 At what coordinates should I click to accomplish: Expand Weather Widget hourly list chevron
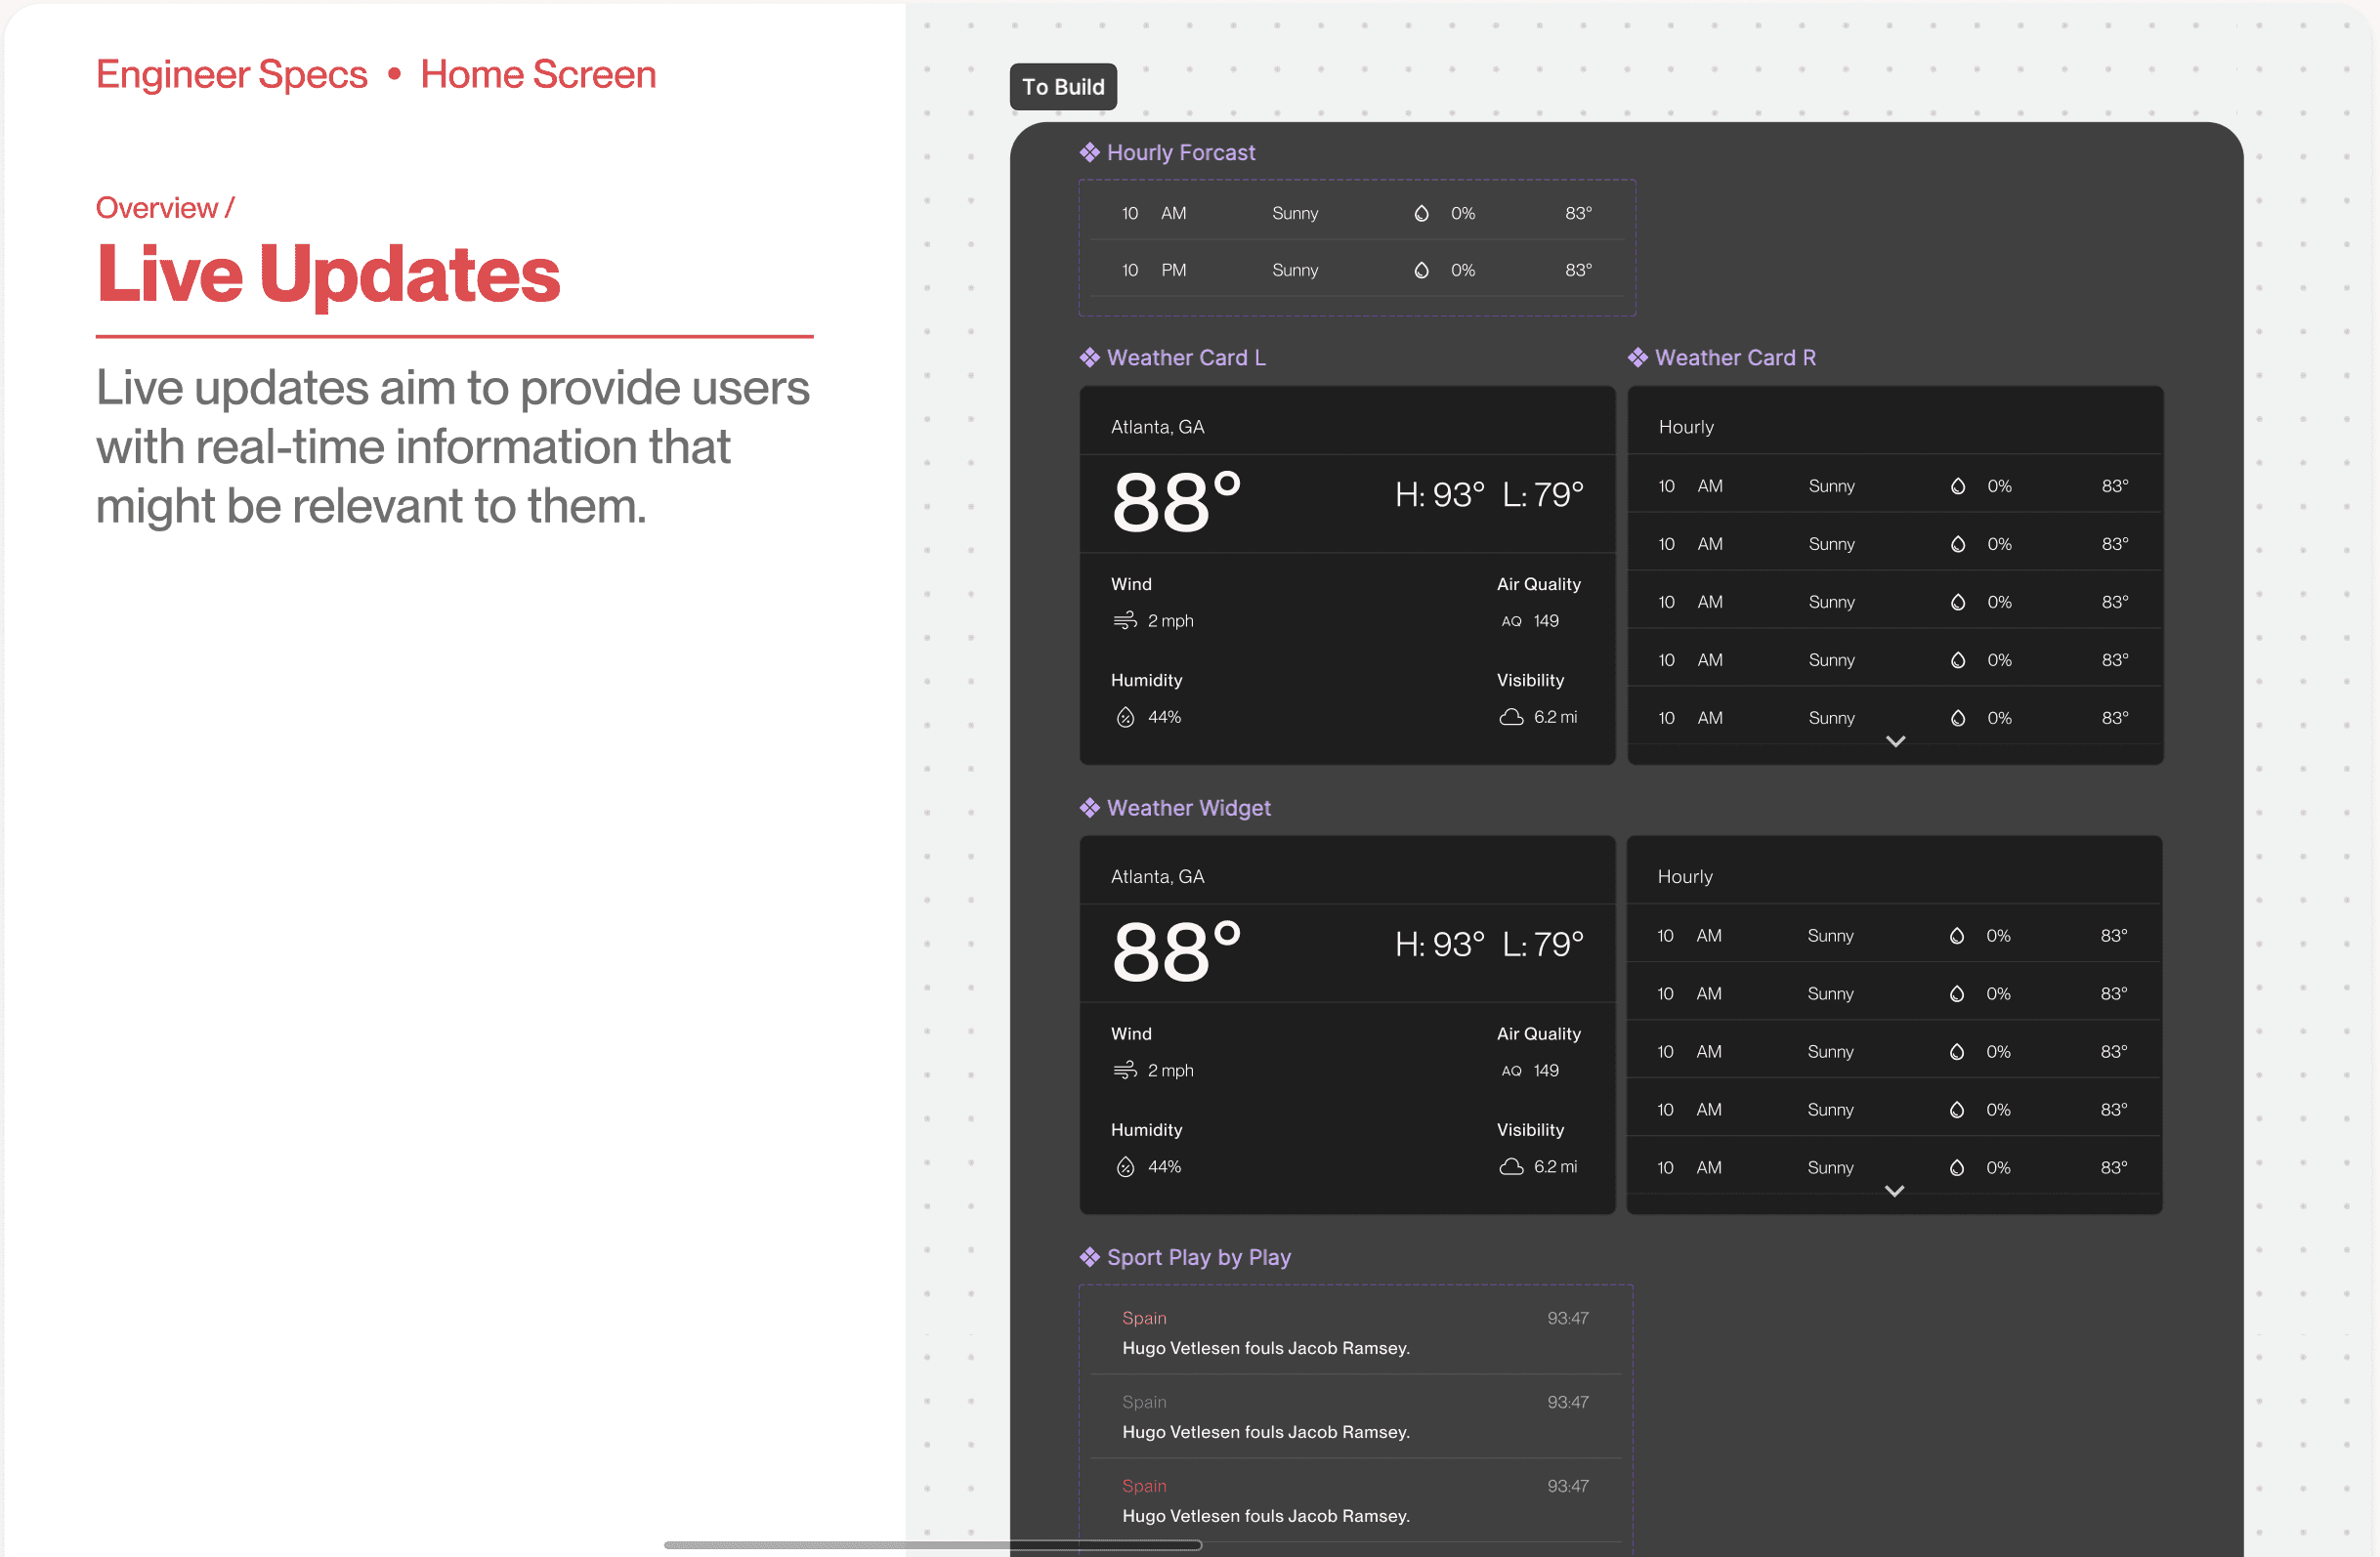coord(1894,1191)
